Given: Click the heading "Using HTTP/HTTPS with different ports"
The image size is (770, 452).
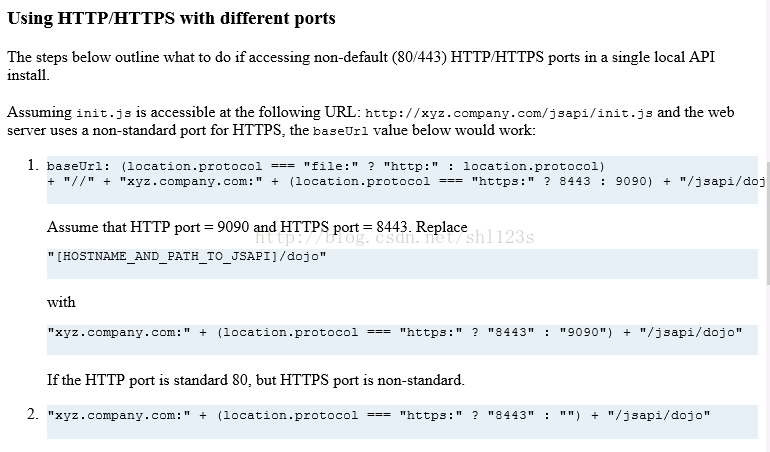Looking at the screenshot, I should [171, 18].
